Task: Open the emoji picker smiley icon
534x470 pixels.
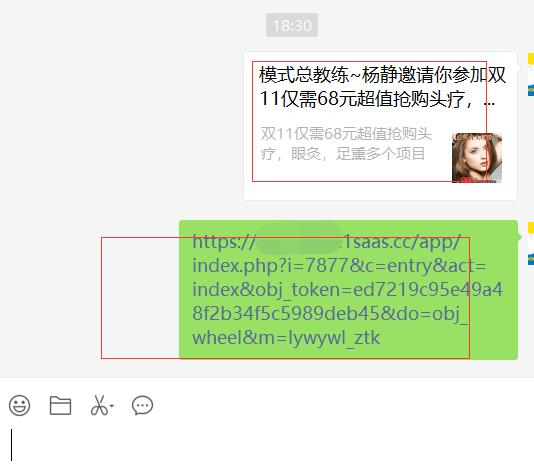Action: 19,405
